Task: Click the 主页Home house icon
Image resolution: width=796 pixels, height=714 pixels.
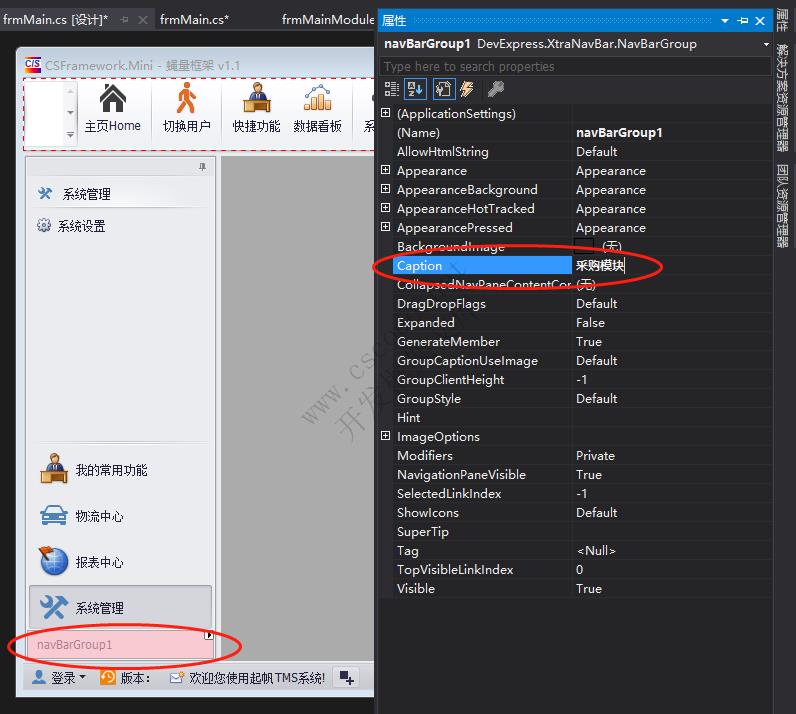Action: coord(113,98)
